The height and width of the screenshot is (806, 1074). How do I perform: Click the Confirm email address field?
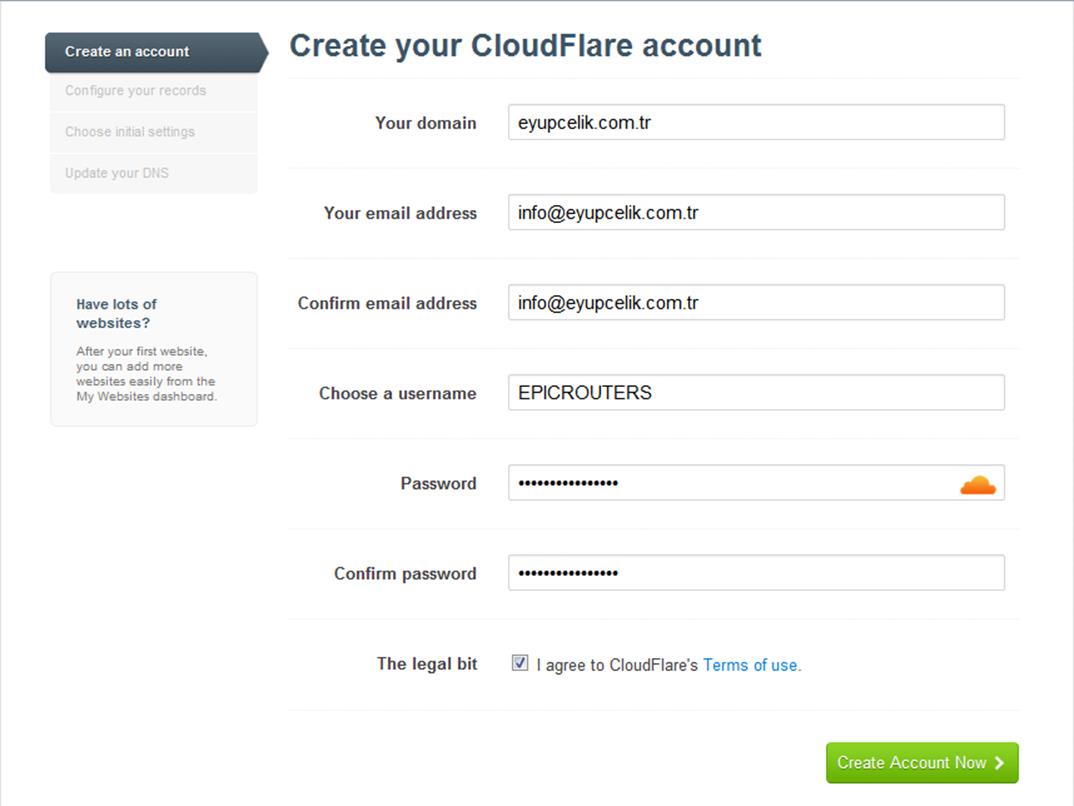(x=756, y=303)
